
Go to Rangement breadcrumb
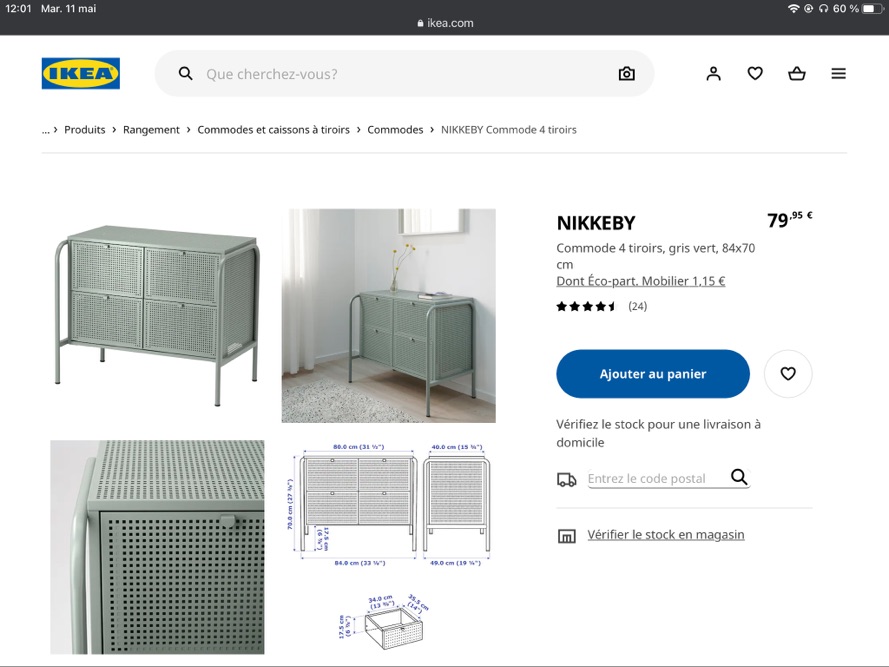coord(151,130)
